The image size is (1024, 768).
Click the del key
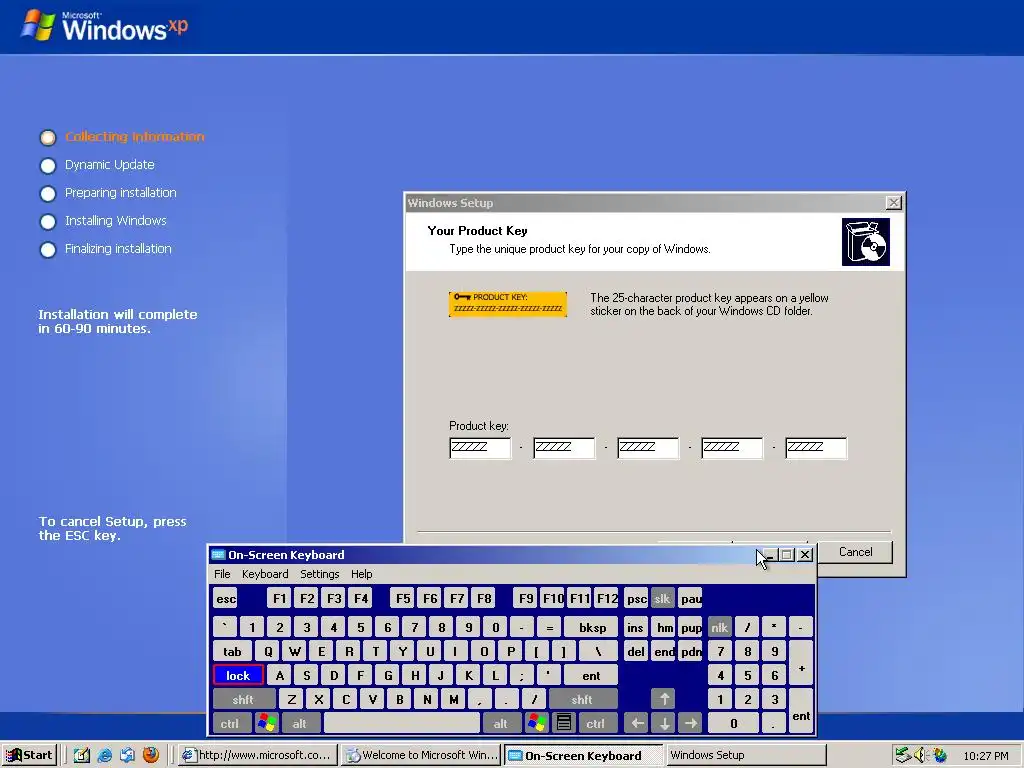coord(635,652)
